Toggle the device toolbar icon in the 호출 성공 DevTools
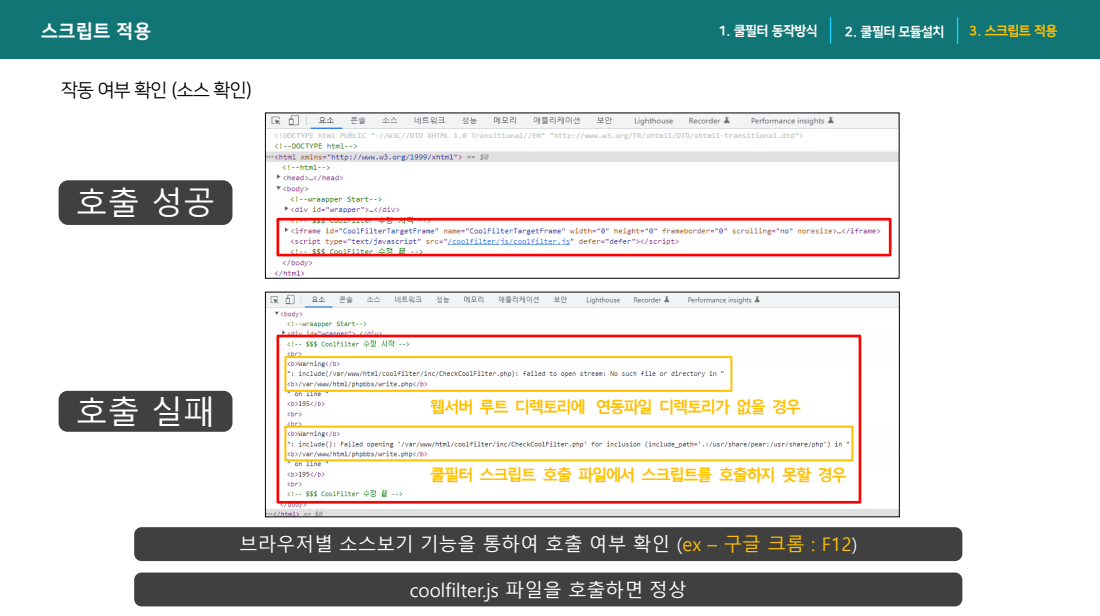 [294, 121]
